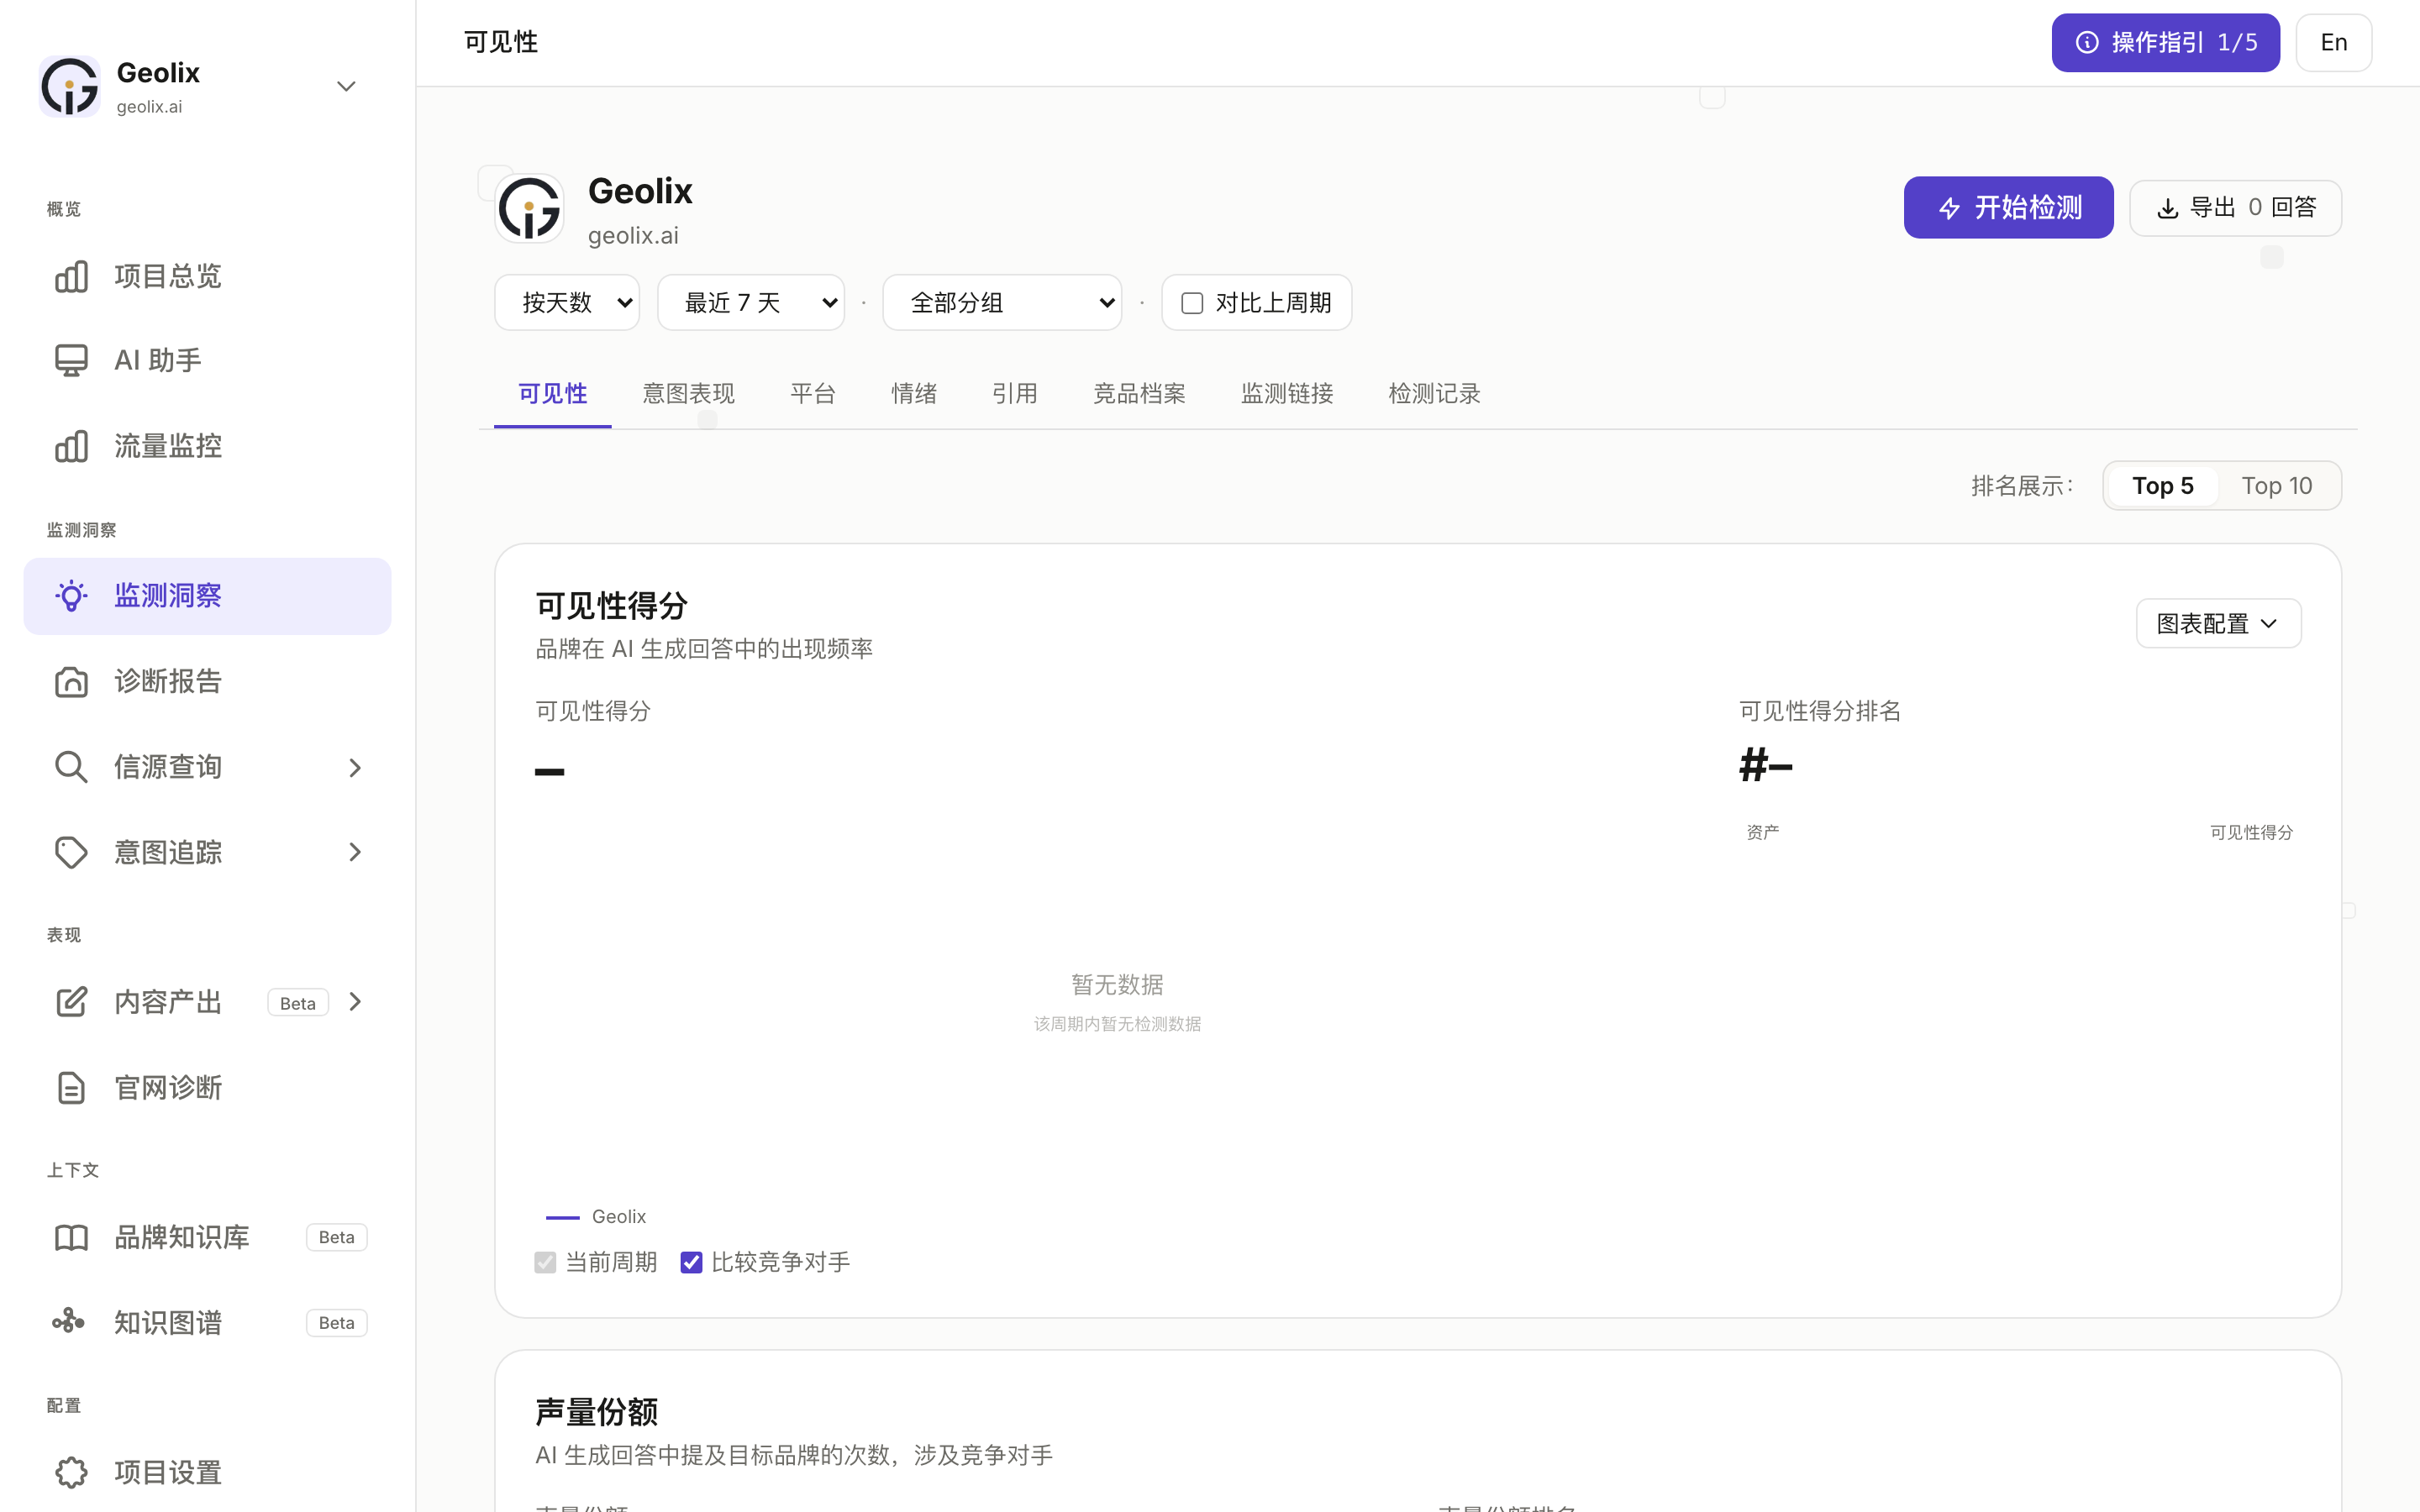Click the 监测洞察 lightbulb icon
The image size is (2420, 1512).
tap(71, 596)
